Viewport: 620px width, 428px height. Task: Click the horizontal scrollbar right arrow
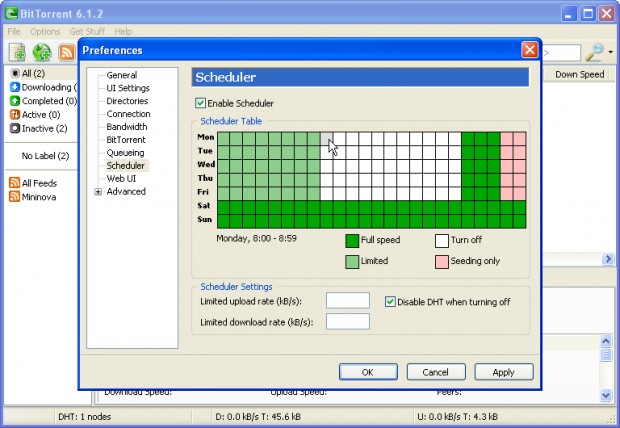(x=608, y=259)
